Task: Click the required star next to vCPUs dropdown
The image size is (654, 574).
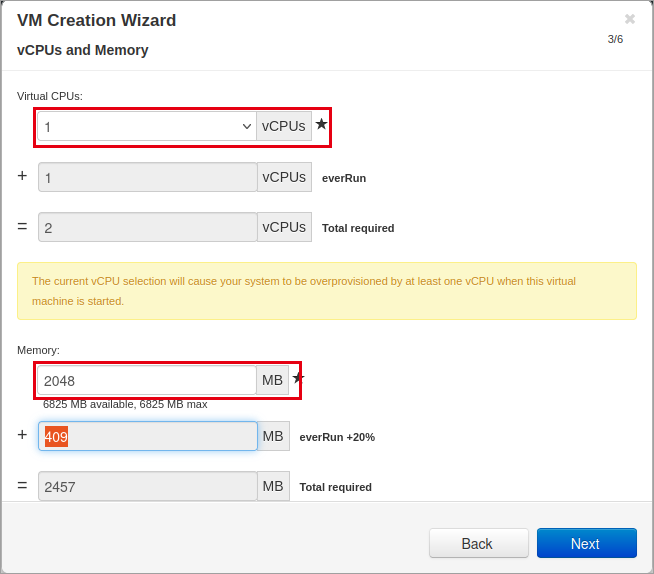Action: tap(321, 124)
